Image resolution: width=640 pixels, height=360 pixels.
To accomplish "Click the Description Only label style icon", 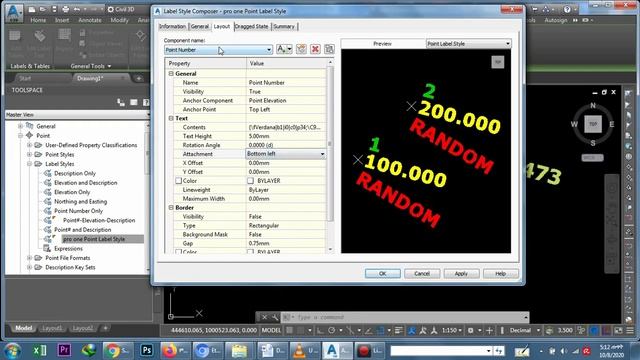I will pyautogui.click(x=48, y=173).
